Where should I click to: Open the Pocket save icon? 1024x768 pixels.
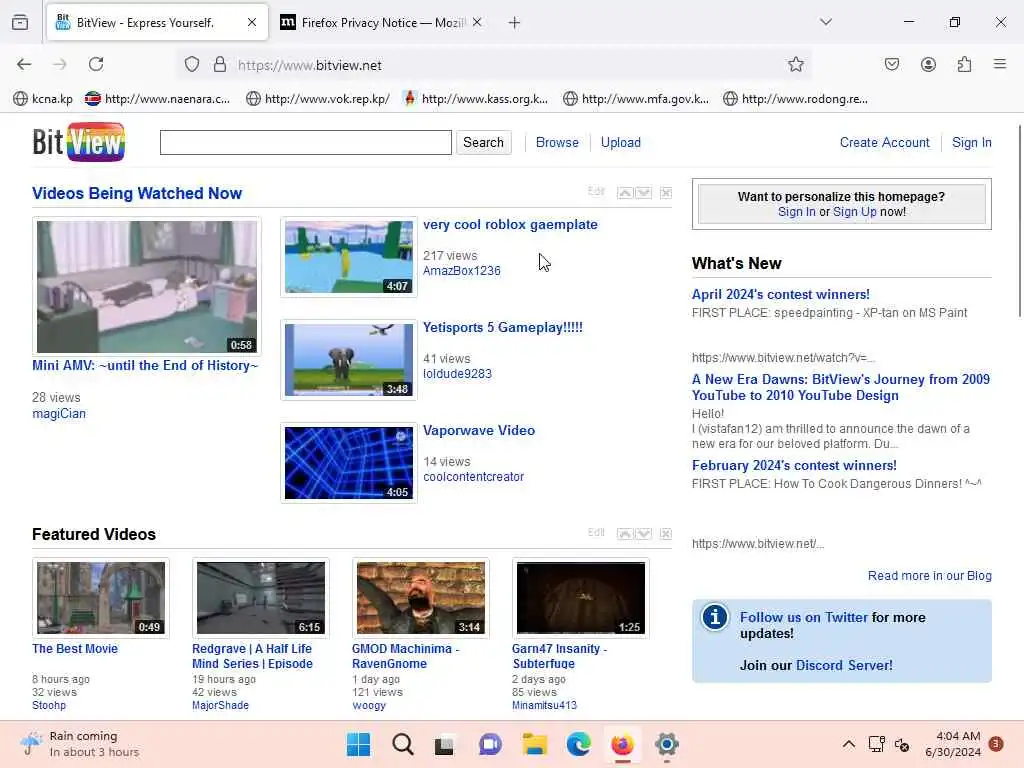coord(891,64)
